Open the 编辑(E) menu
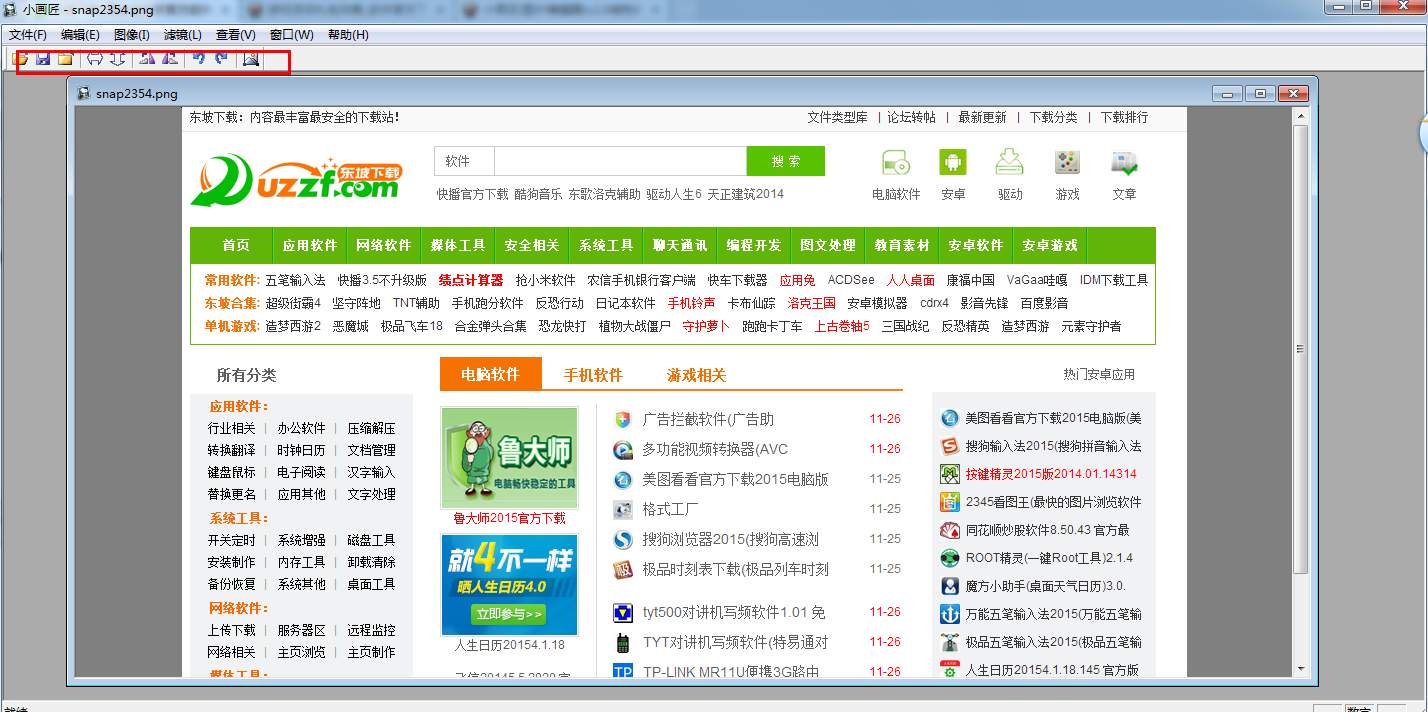 click(x=80, y=35)
